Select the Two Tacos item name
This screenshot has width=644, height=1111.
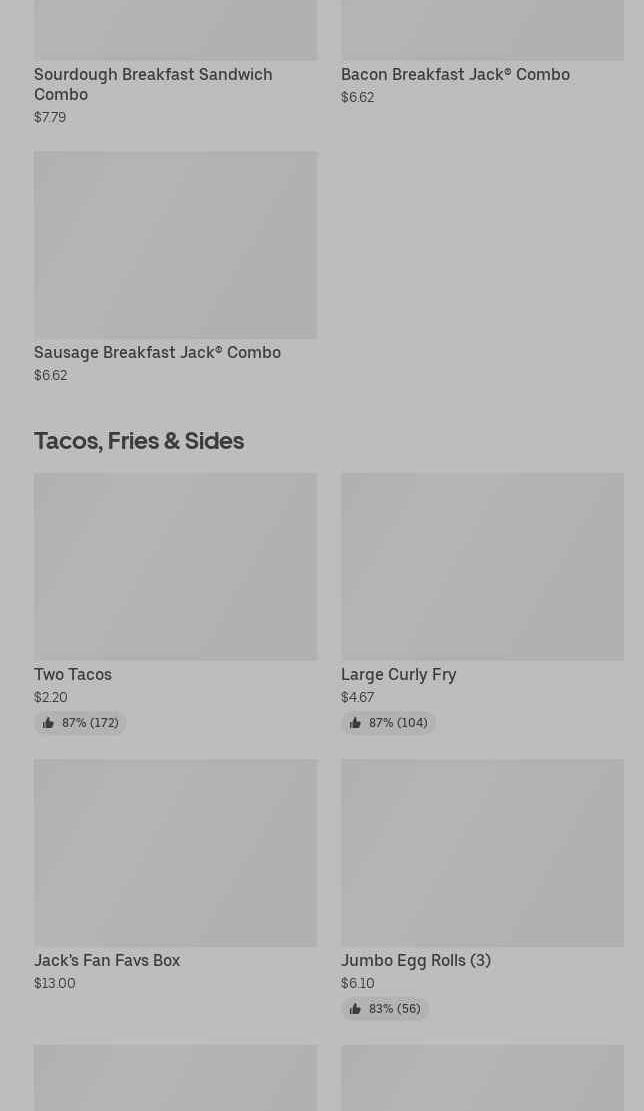(x=73, y=674)
